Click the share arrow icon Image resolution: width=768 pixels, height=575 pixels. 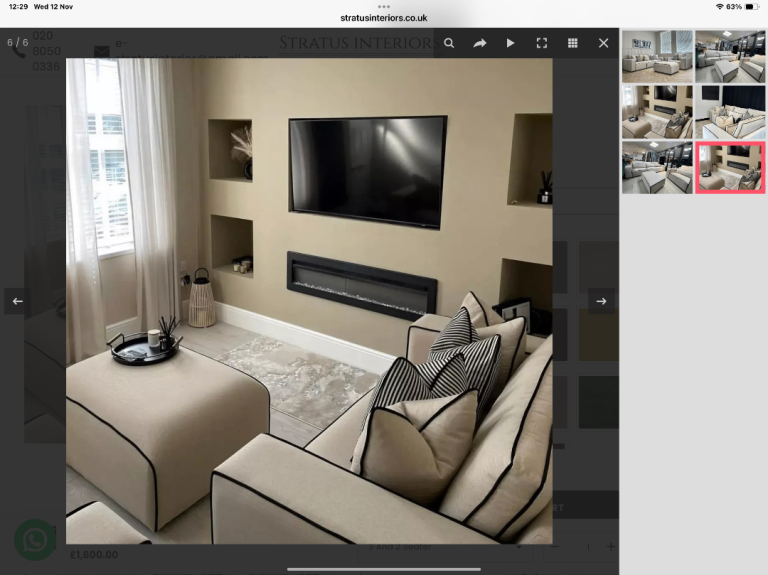coord(480,43)
